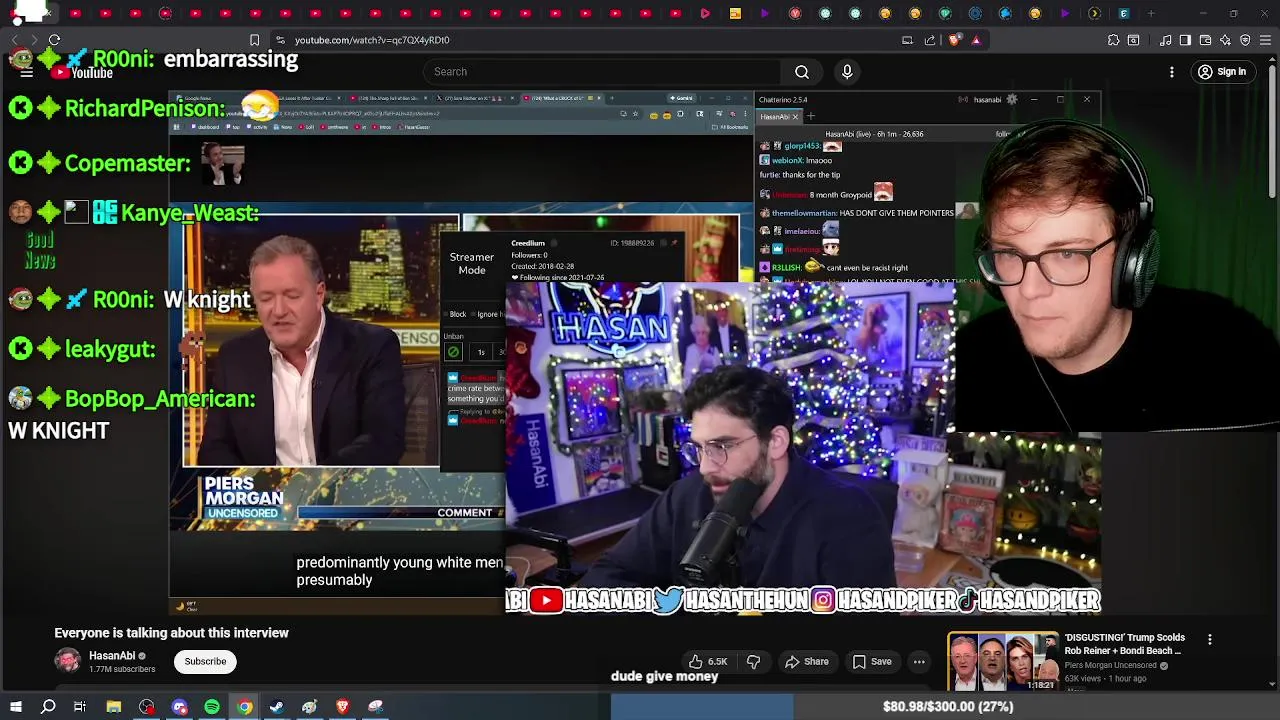Open the Extensions puzzle icon
This screenshot has height=720, width=1280.
(1113, 40)
